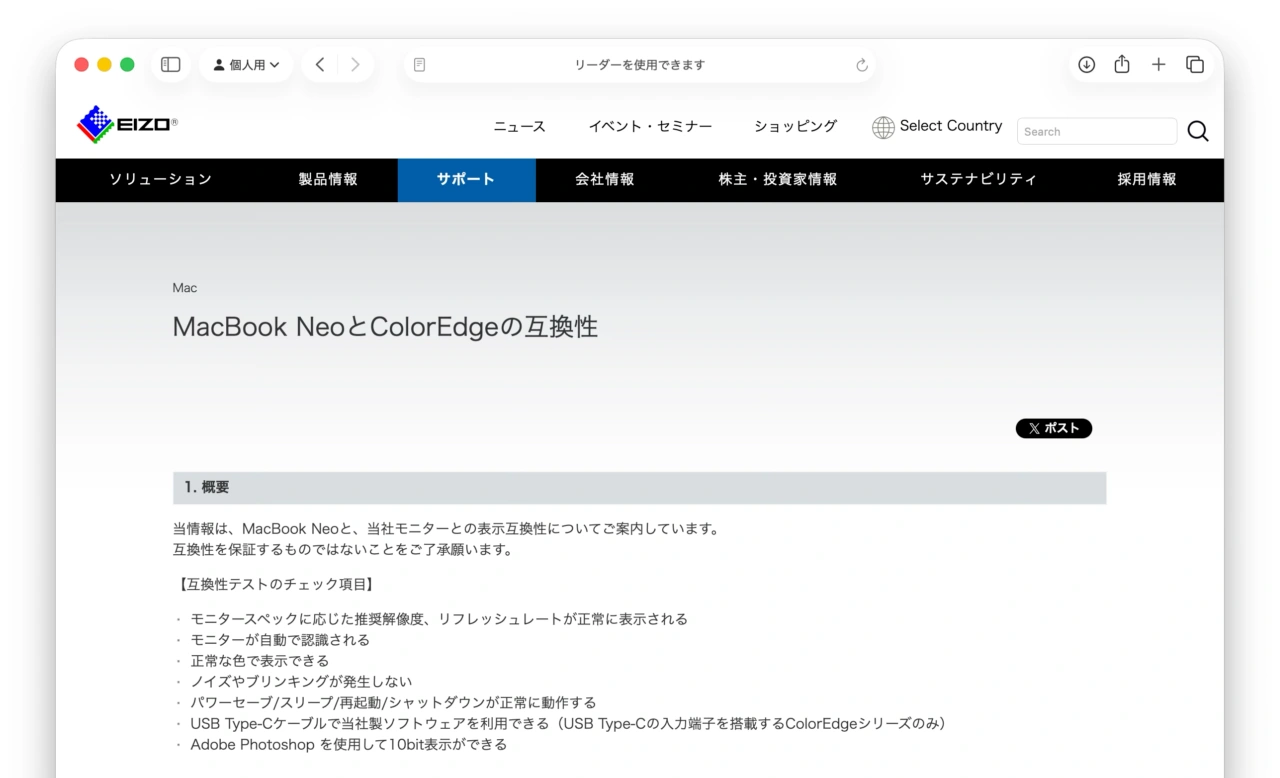1280x778 pixels.
Task: Click the line Adobe Photoshop を使用して10bit表示ができる
Action: point(349,745)
